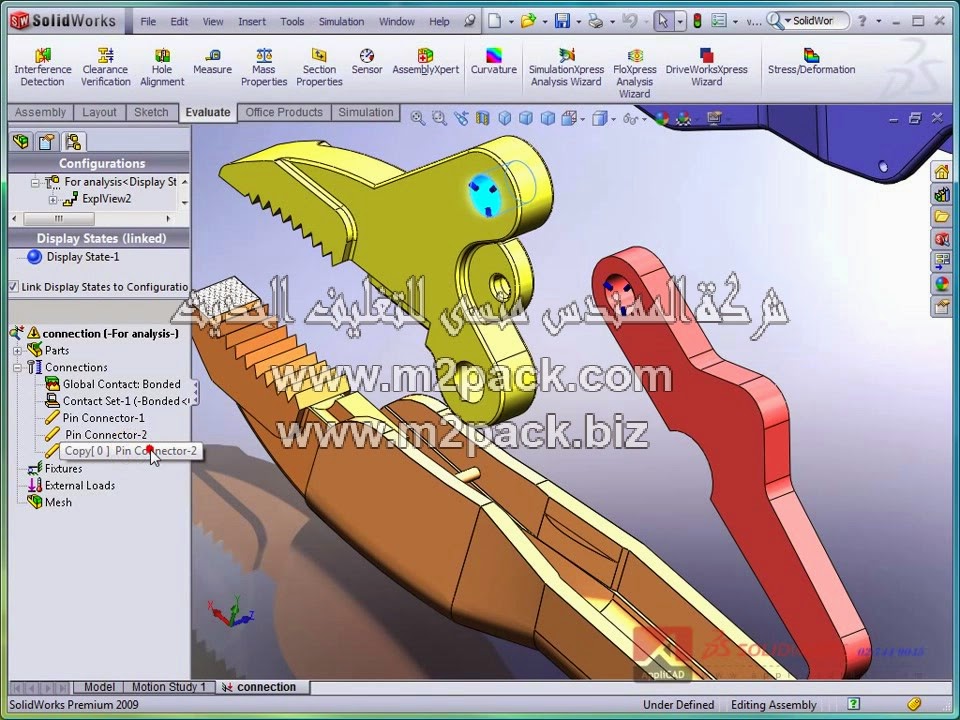The width and height of the screenshot is (960, 720).
Task: Toggle the Select arrow tool
Action: pos(662,21)
